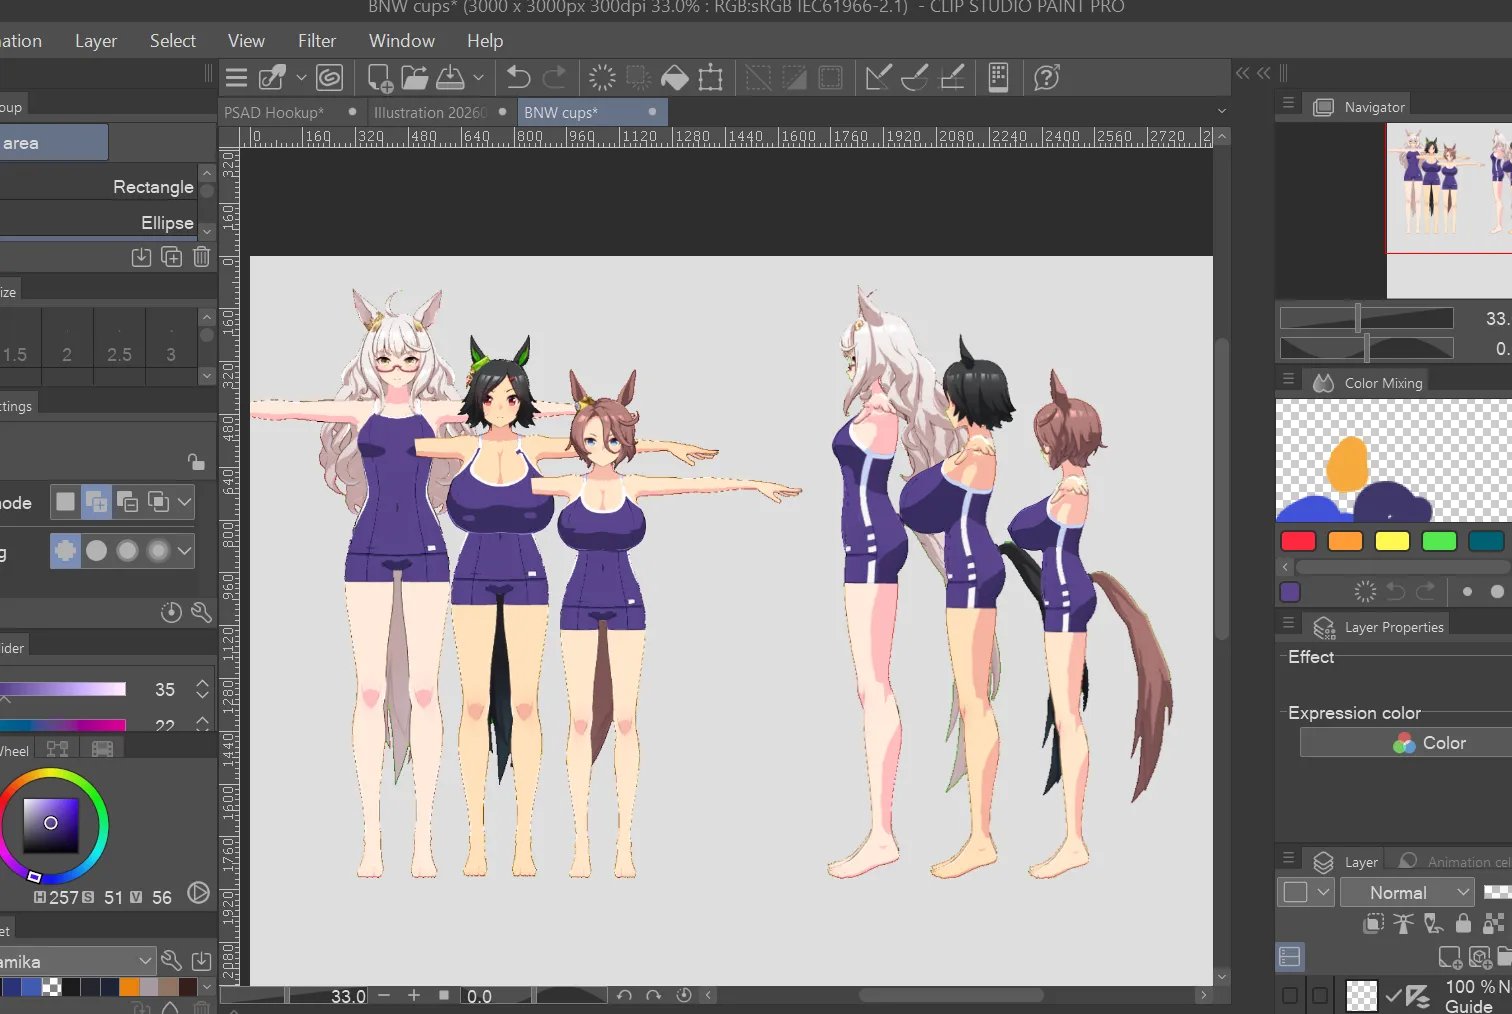Edit the color set with wrench icon beside amika
Viewport: 1512px width, 1014px height.
click(x=172, y=962)
